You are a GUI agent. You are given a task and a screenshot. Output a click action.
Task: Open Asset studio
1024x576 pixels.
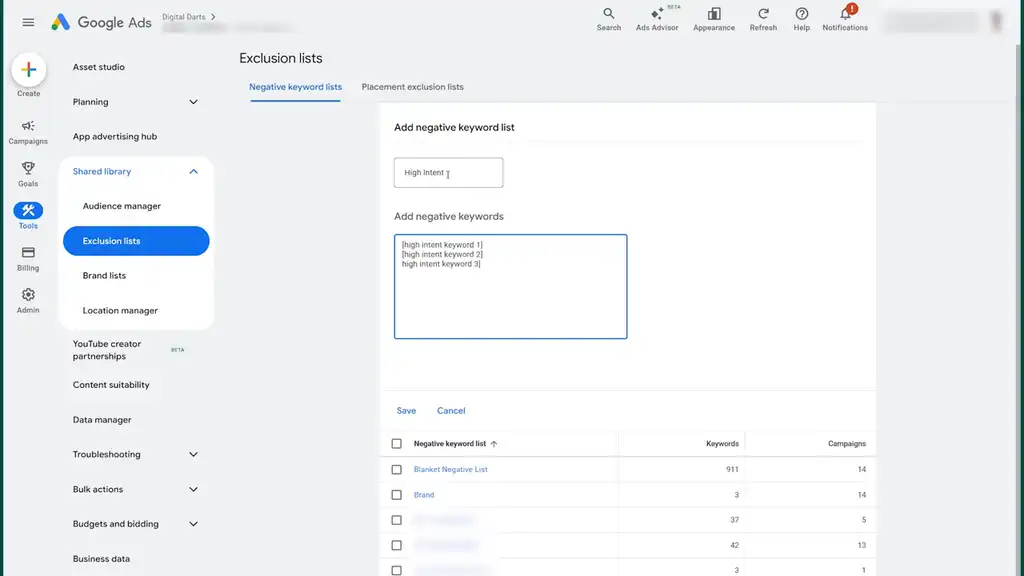pos(99,67)
